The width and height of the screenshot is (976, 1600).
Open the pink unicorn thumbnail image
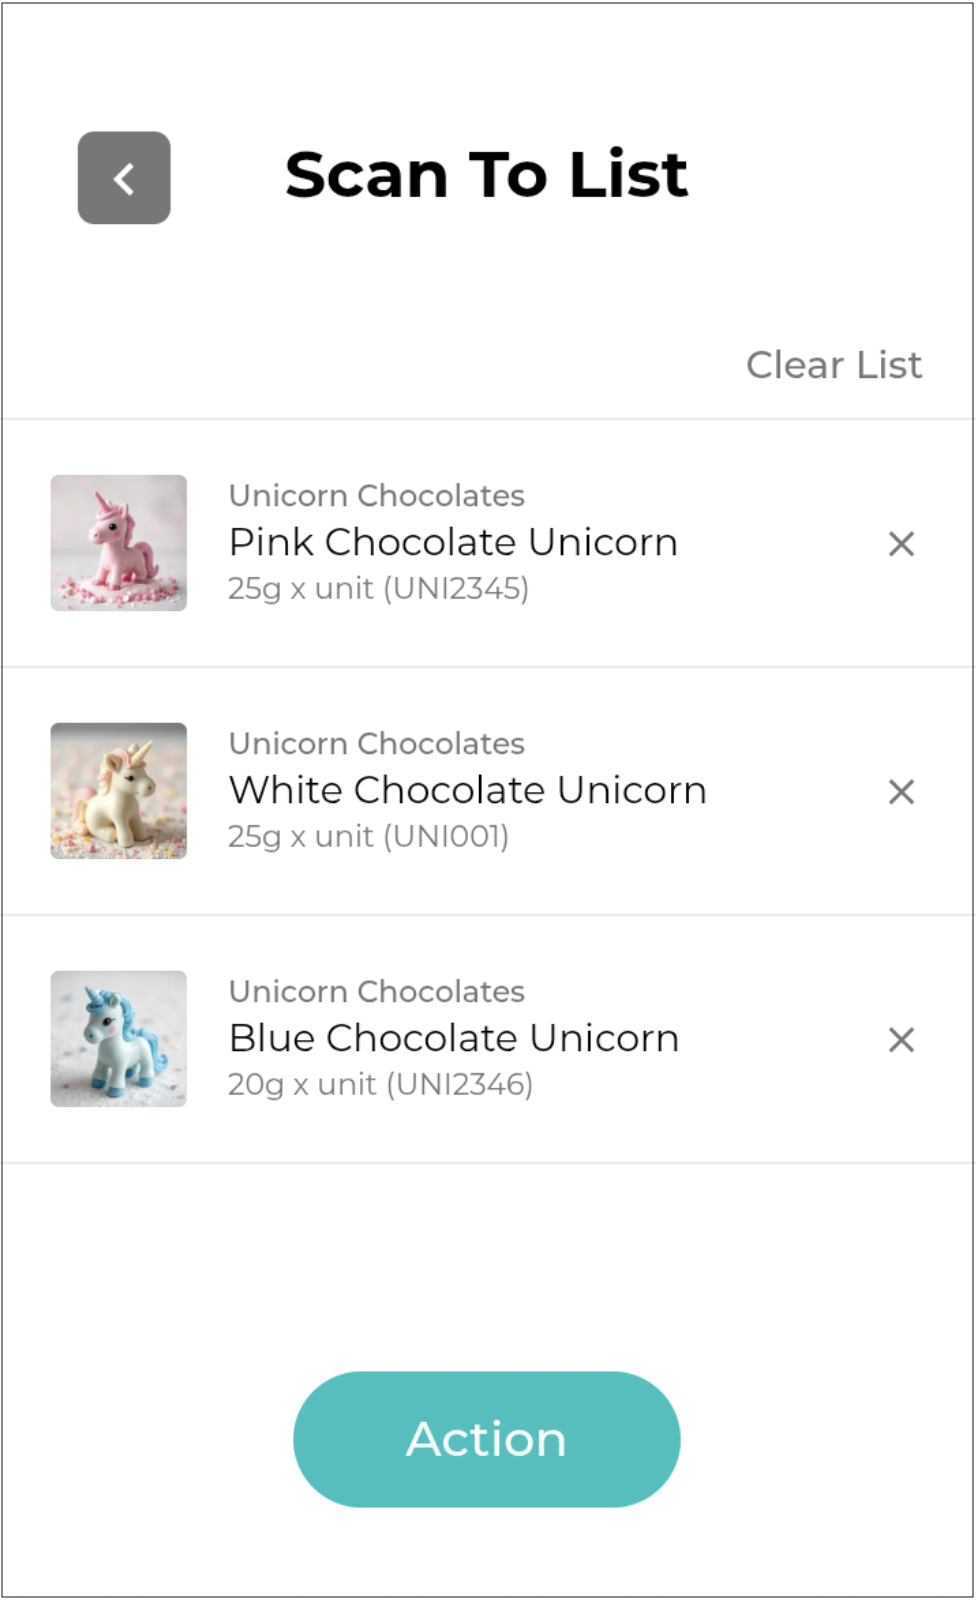pos(119,543)
